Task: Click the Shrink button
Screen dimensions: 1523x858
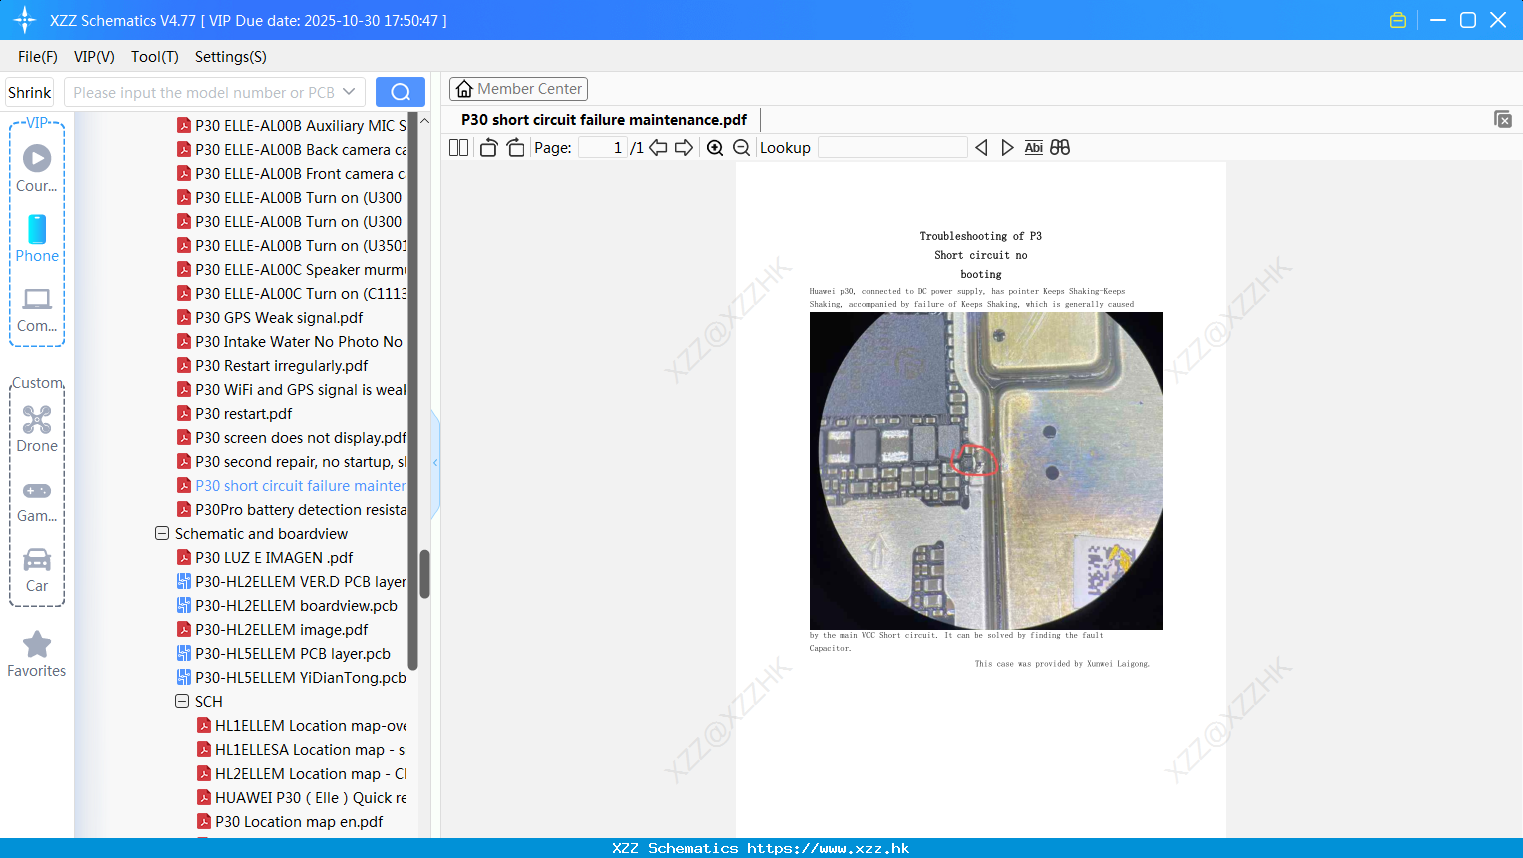Action: [x=30, y=92]
